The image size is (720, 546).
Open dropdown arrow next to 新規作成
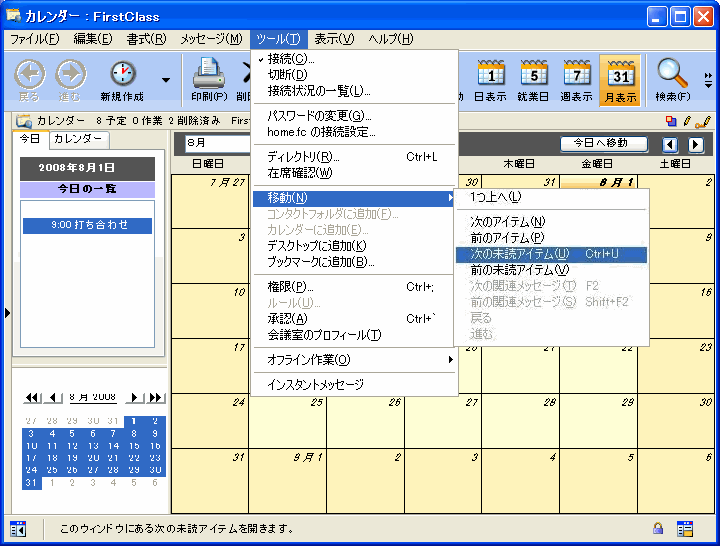coord(165,80)
